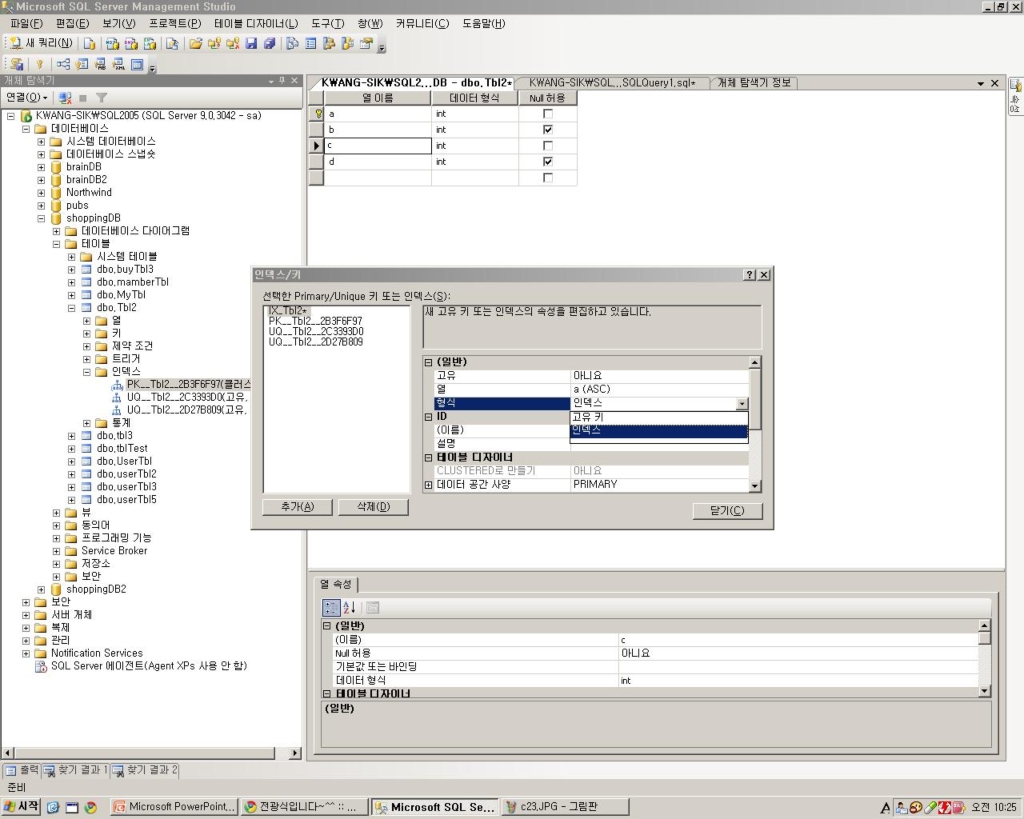This screenshot has width=1024, height=819.
Task: Click the Alphabetical sort icon in column properties
Action: [x=349, y=607]
